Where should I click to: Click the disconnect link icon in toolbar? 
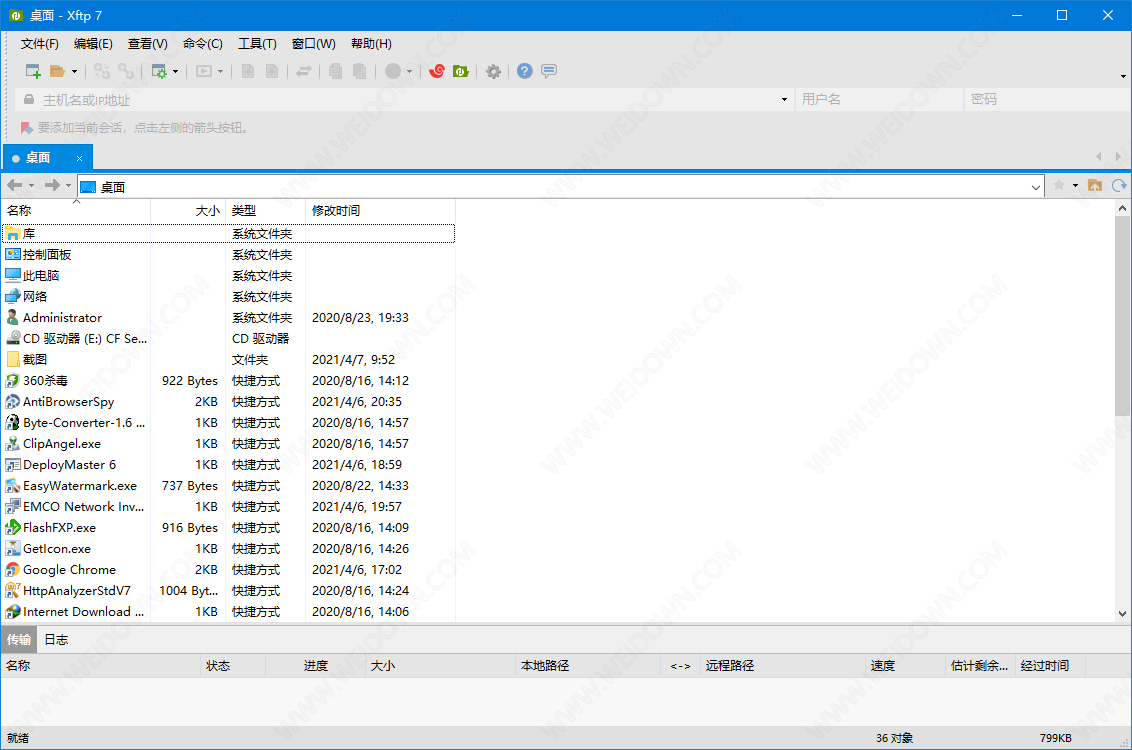(126, 71)
